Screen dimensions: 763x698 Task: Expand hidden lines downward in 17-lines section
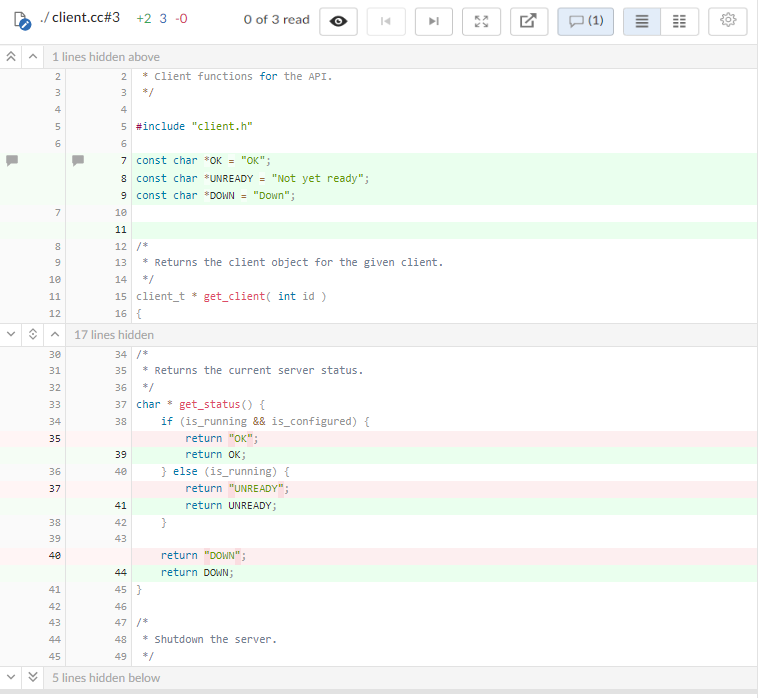click(x=11, y=334)
